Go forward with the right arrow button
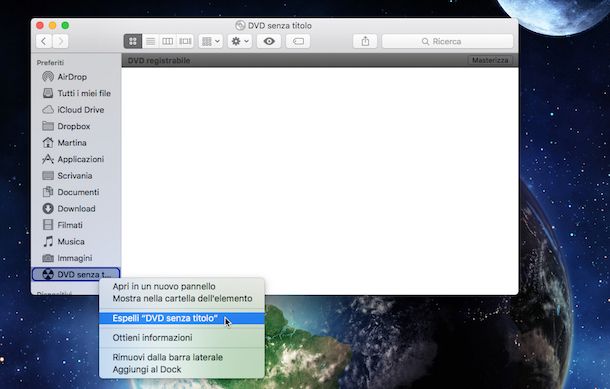Image resolution: width=610 pixels, height=389 pixels. tap(60, 41)
